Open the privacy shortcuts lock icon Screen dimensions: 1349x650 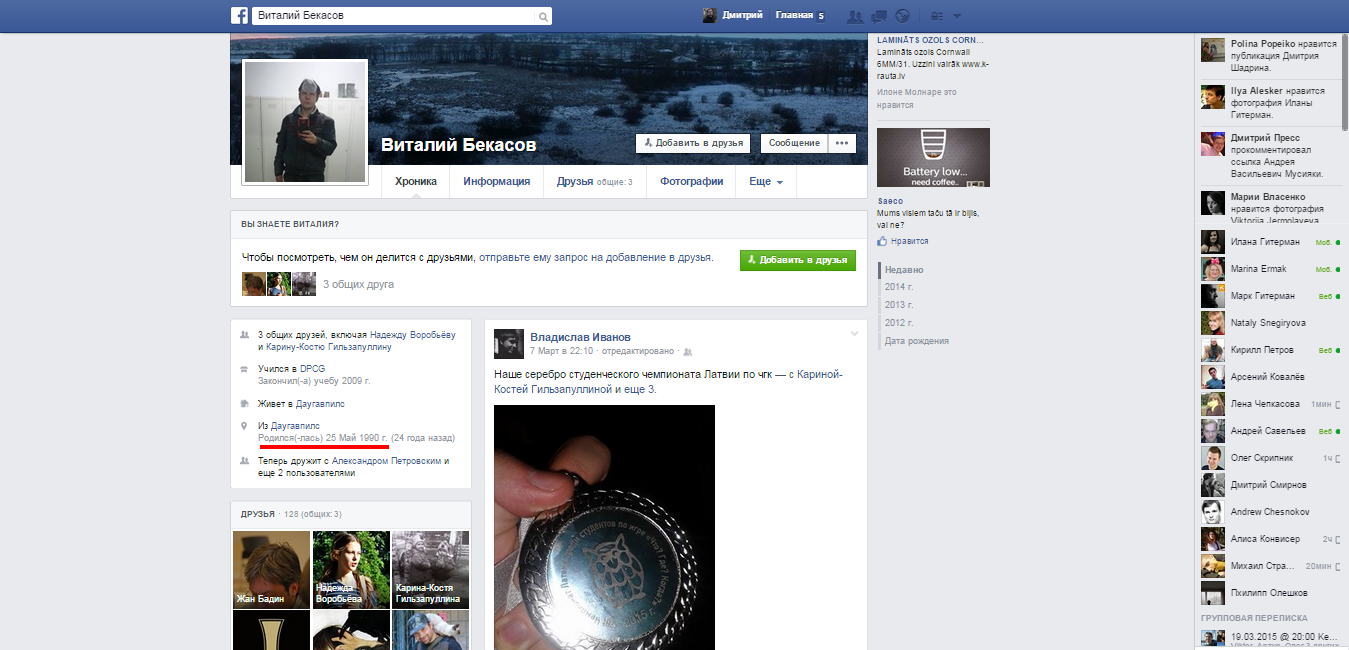tap(937, 16)
